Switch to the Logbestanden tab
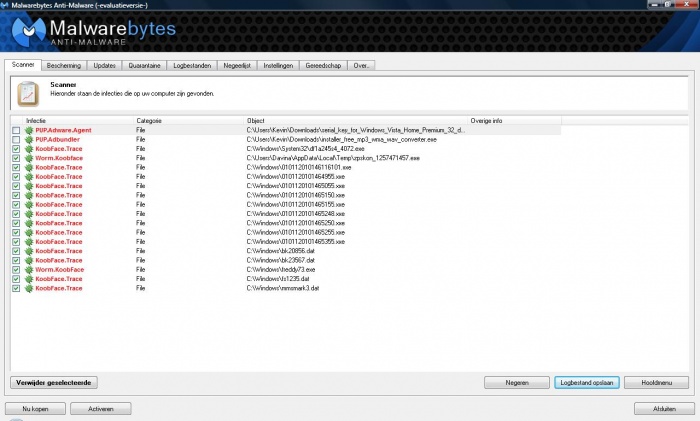The width and height of the screenshot is (700, 421). tap(192, 66)
